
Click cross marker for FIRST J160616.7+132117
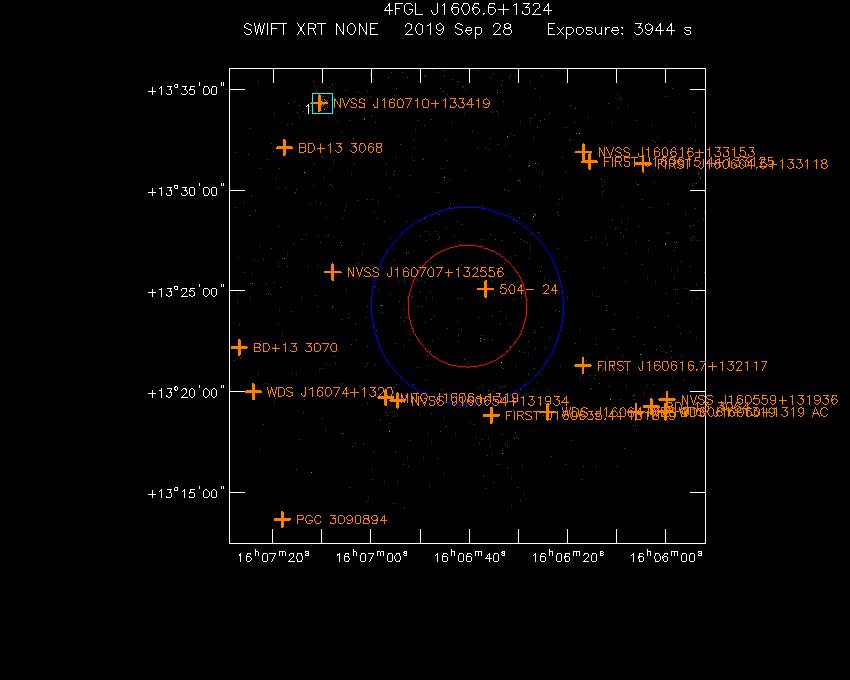click(583, 365)
